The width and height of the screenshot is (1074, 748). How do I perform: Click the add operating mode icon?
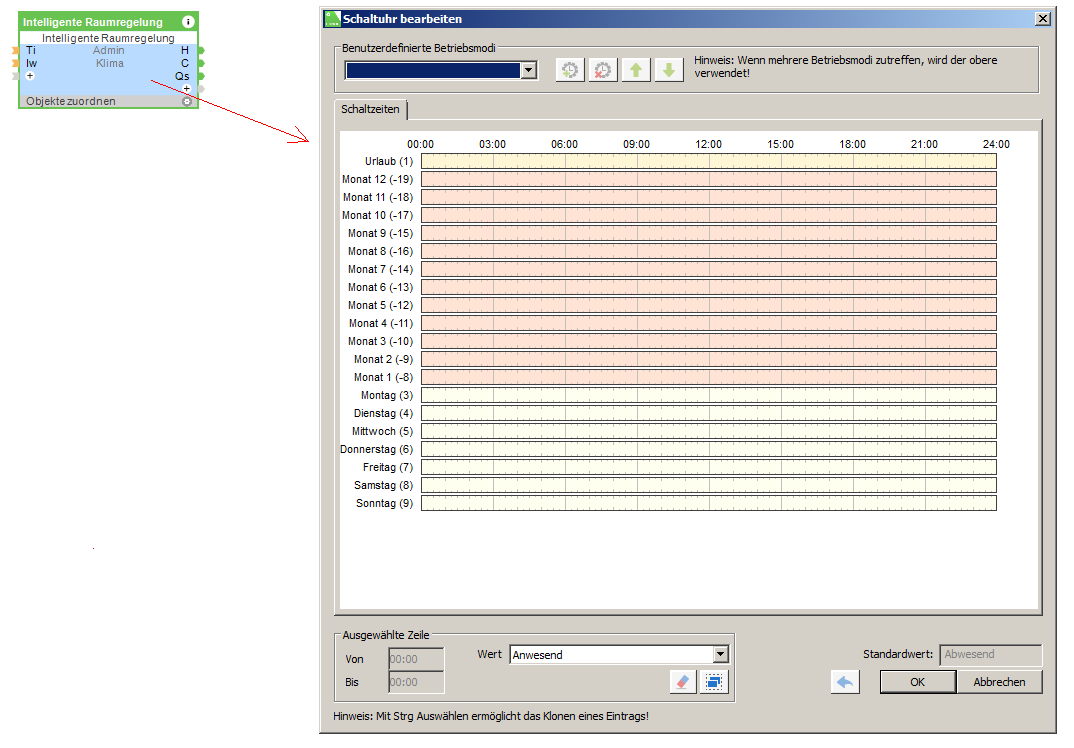point(570,70)
